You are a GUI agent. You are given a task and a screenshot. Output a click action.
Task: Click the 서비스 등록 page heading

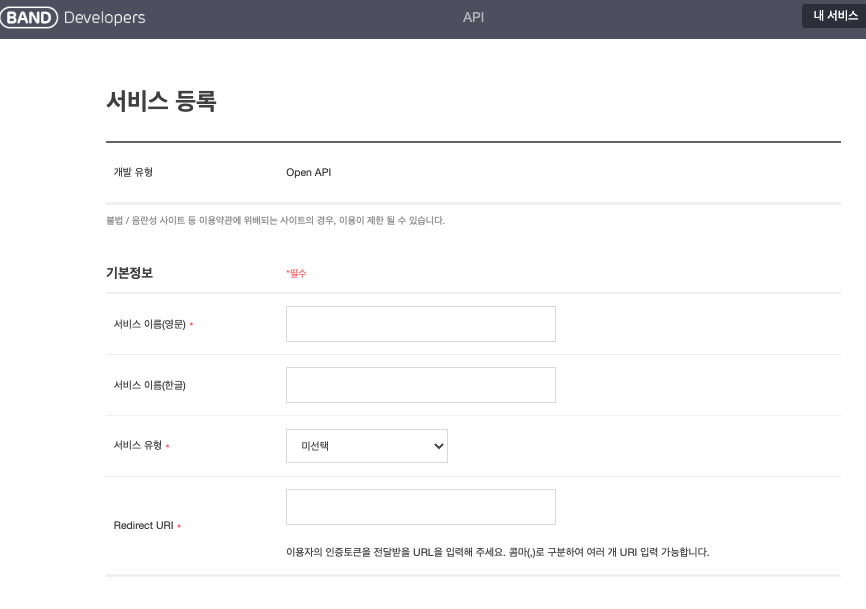click(x=161, y=101)
